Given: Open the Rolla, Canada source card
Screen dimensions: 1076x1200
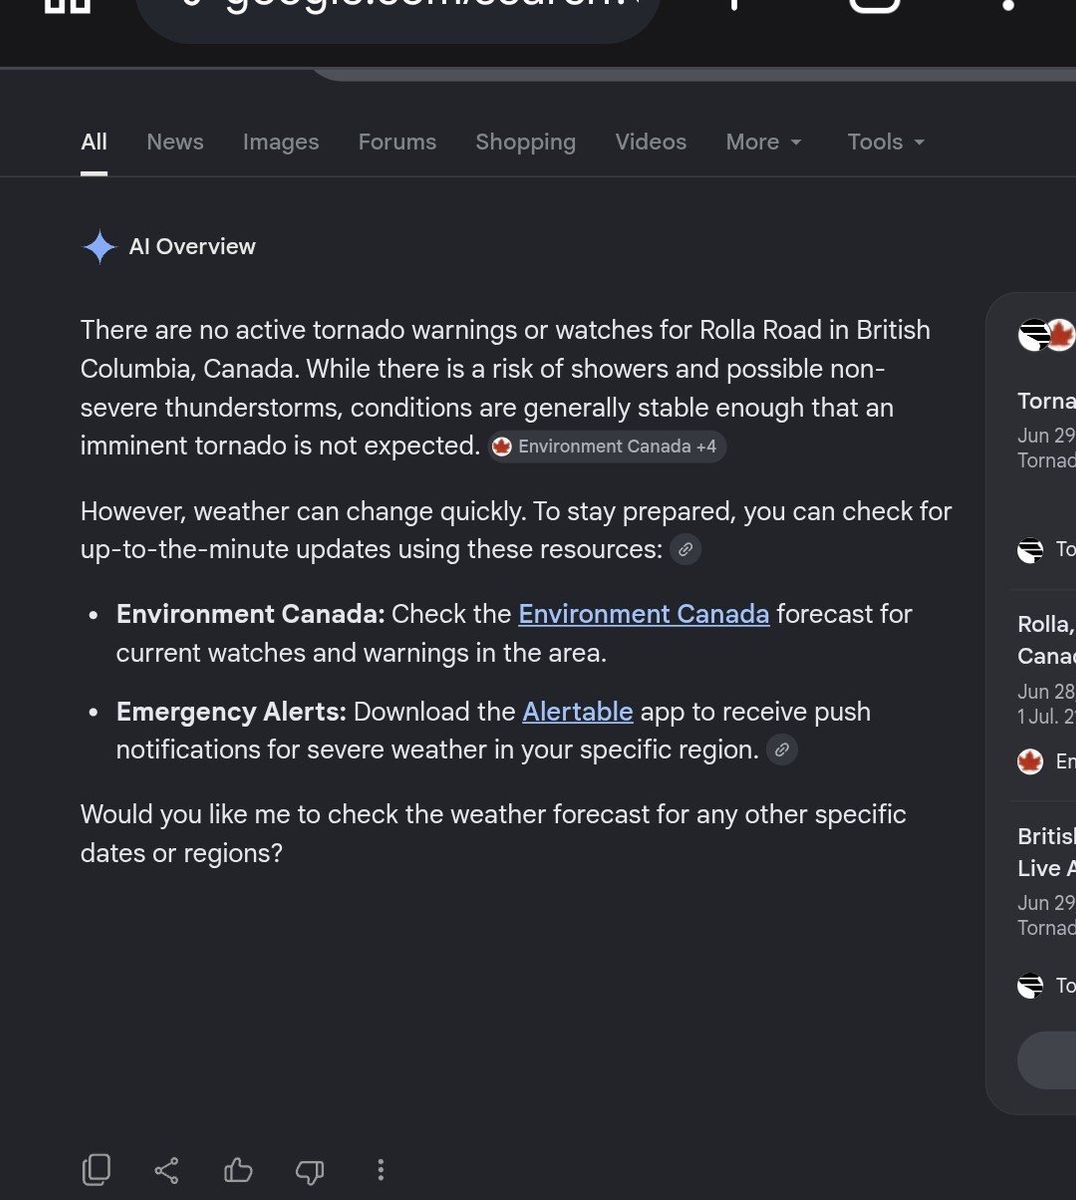Looking at the screenshot, I should 1043,690.
